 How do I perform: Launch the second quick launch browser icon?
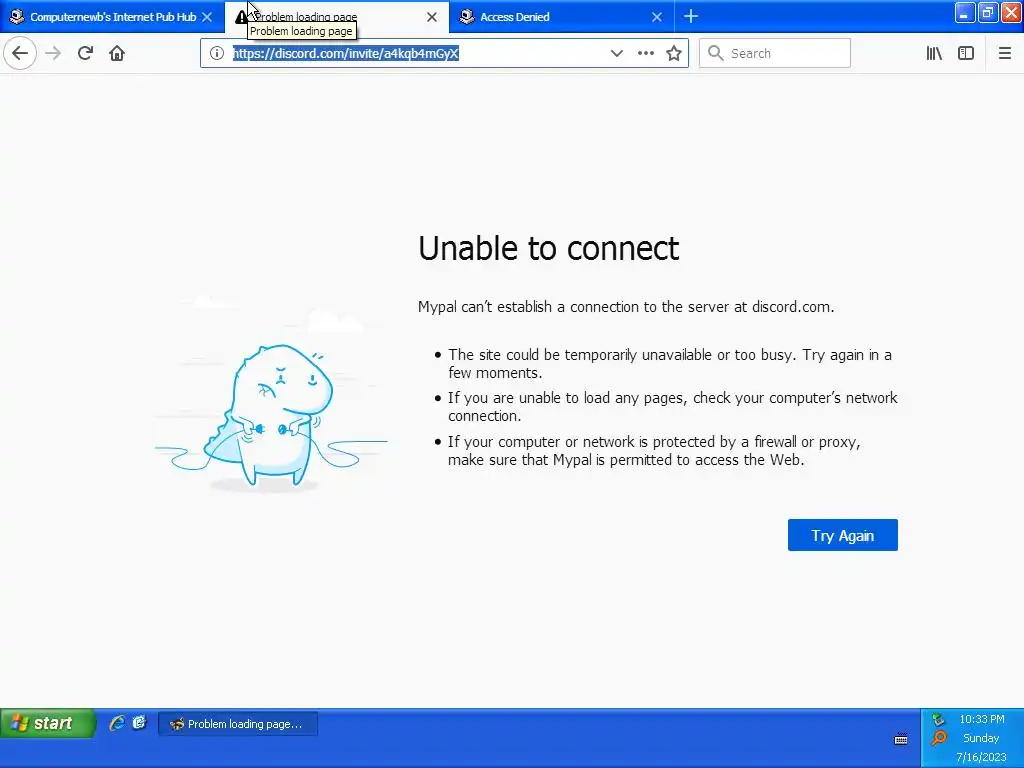click(x=139, y=722)
